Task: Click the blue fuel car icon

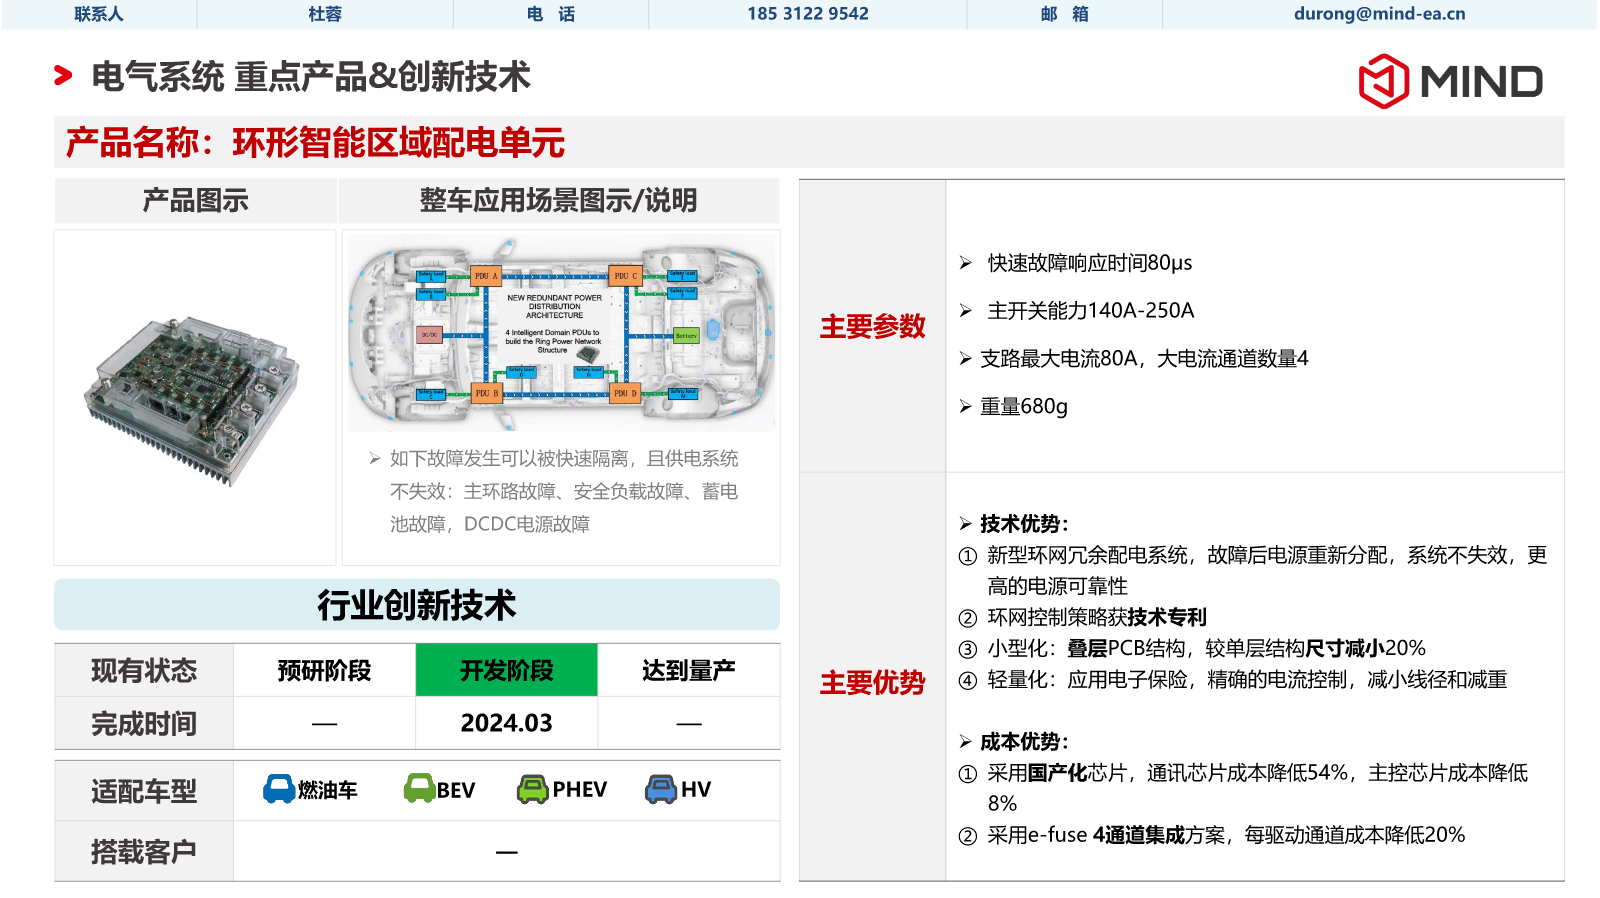Action: click(278, 789)
